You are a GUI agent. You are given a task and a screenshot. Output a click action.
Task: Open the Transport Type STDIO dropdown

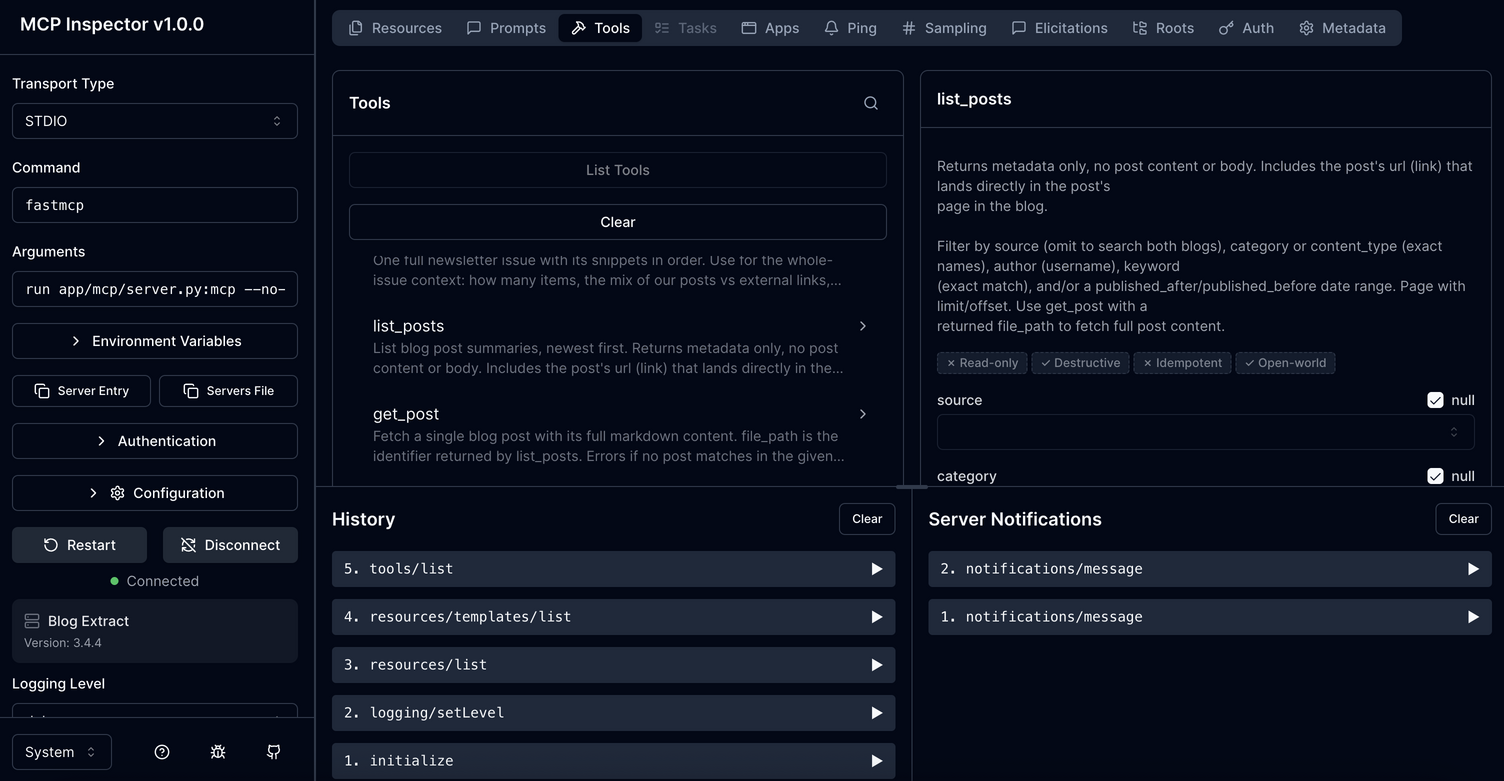(x=155, y=121)
